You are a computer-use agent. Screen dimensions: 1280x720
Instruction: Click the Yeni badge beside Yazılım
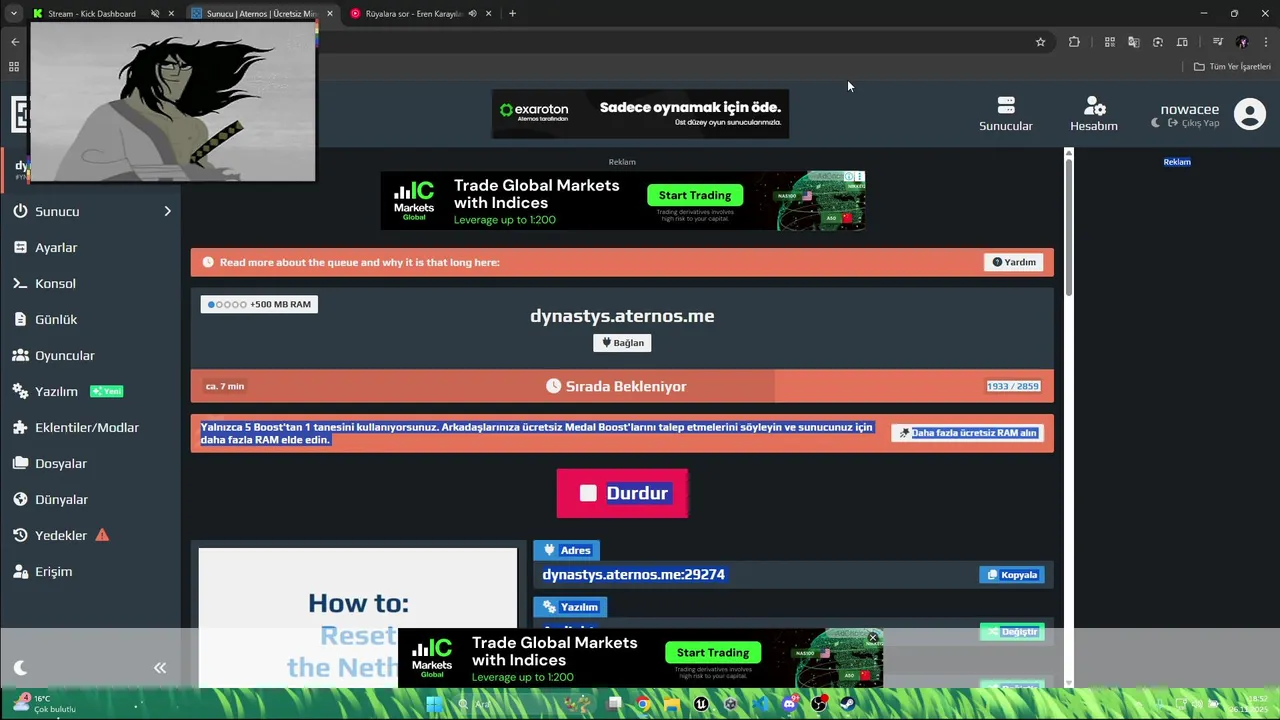[106, 391]
